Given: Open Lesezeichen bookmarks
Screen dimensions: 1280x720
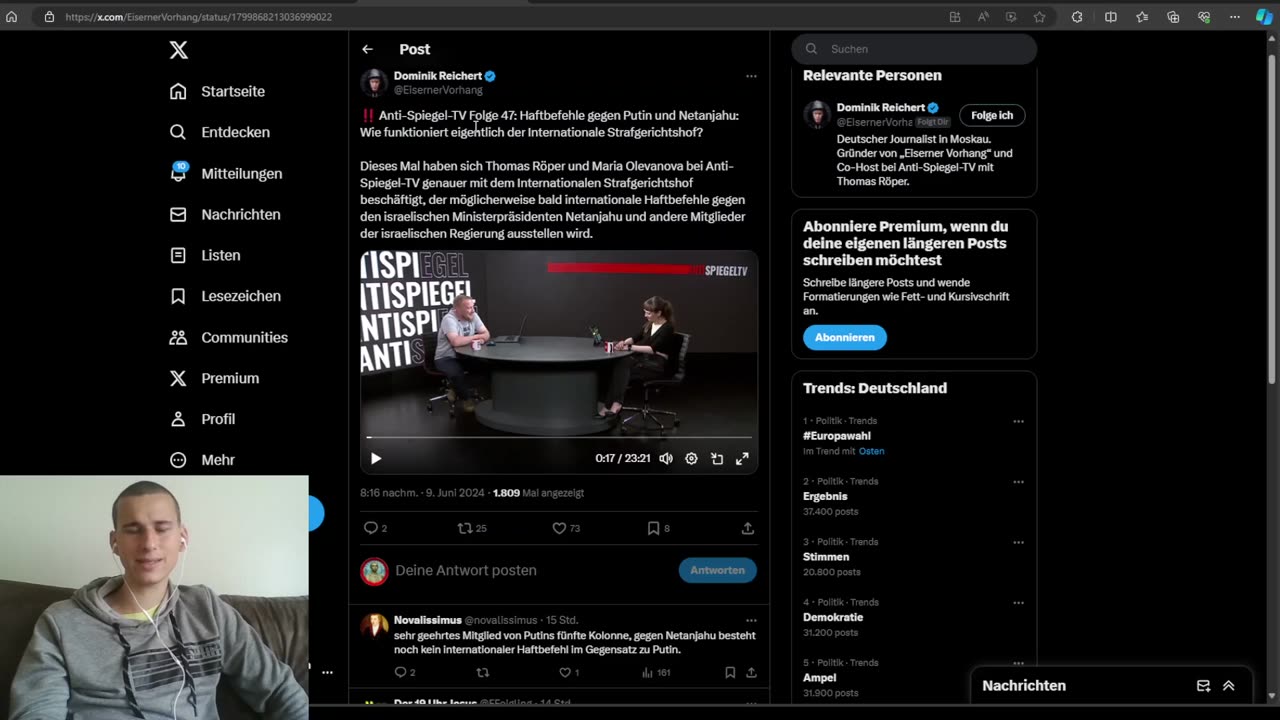Looking at the screenshot, I should 225,296.
